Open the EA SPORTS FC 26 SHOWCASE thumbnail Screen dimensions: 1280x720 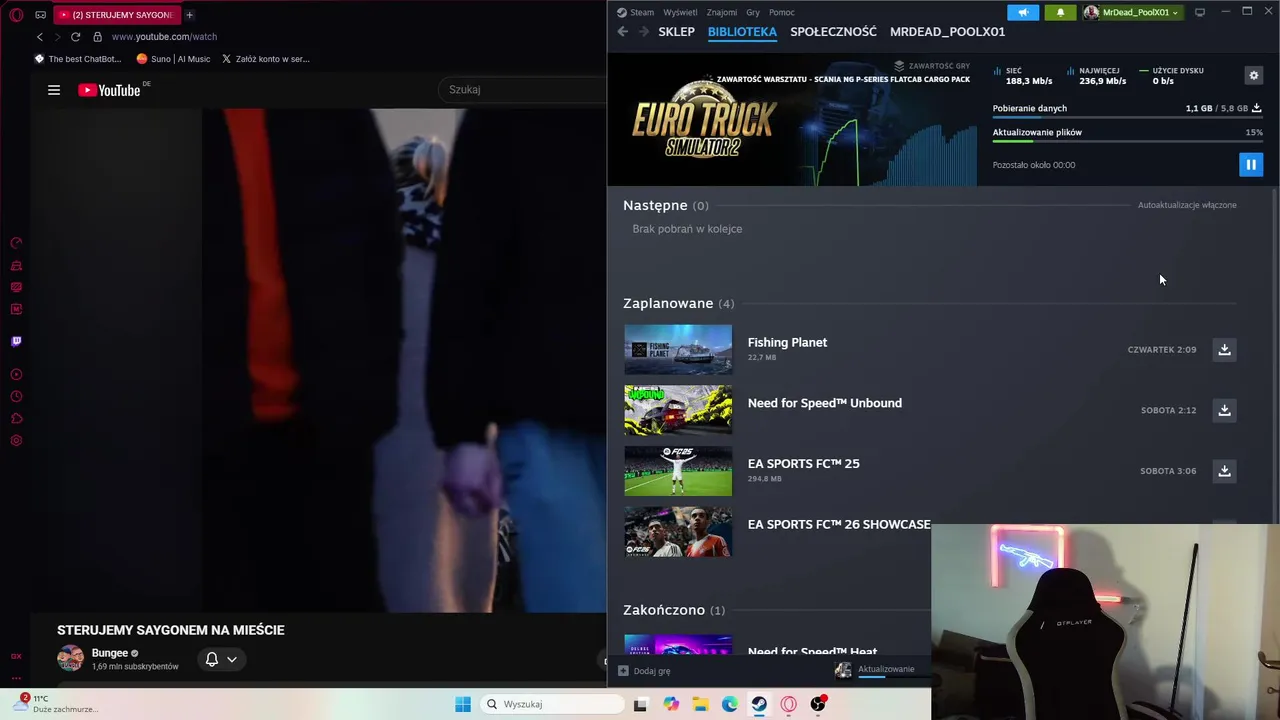point(678,532)
